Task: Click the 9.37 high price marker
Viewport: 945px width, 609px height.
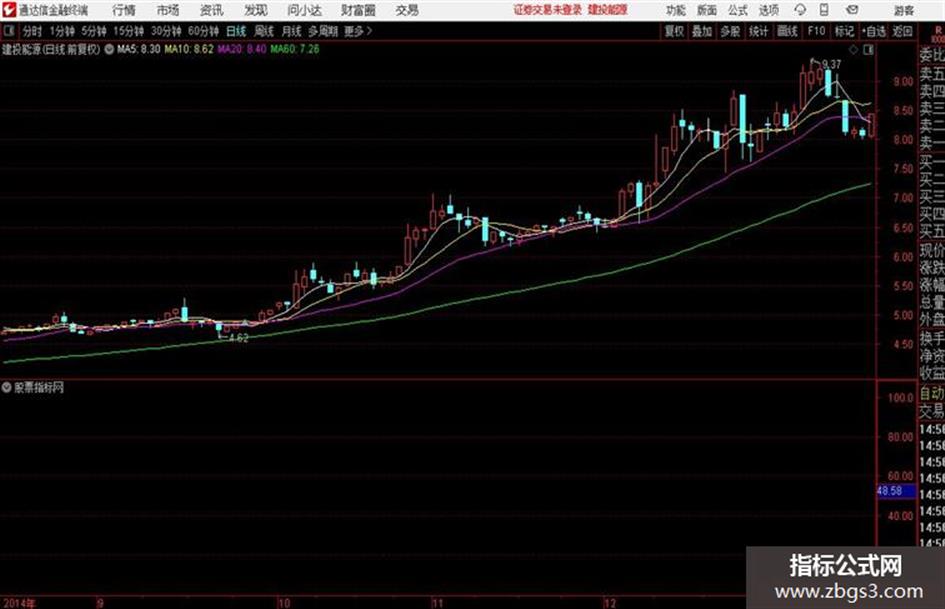Action: [831, 64]
